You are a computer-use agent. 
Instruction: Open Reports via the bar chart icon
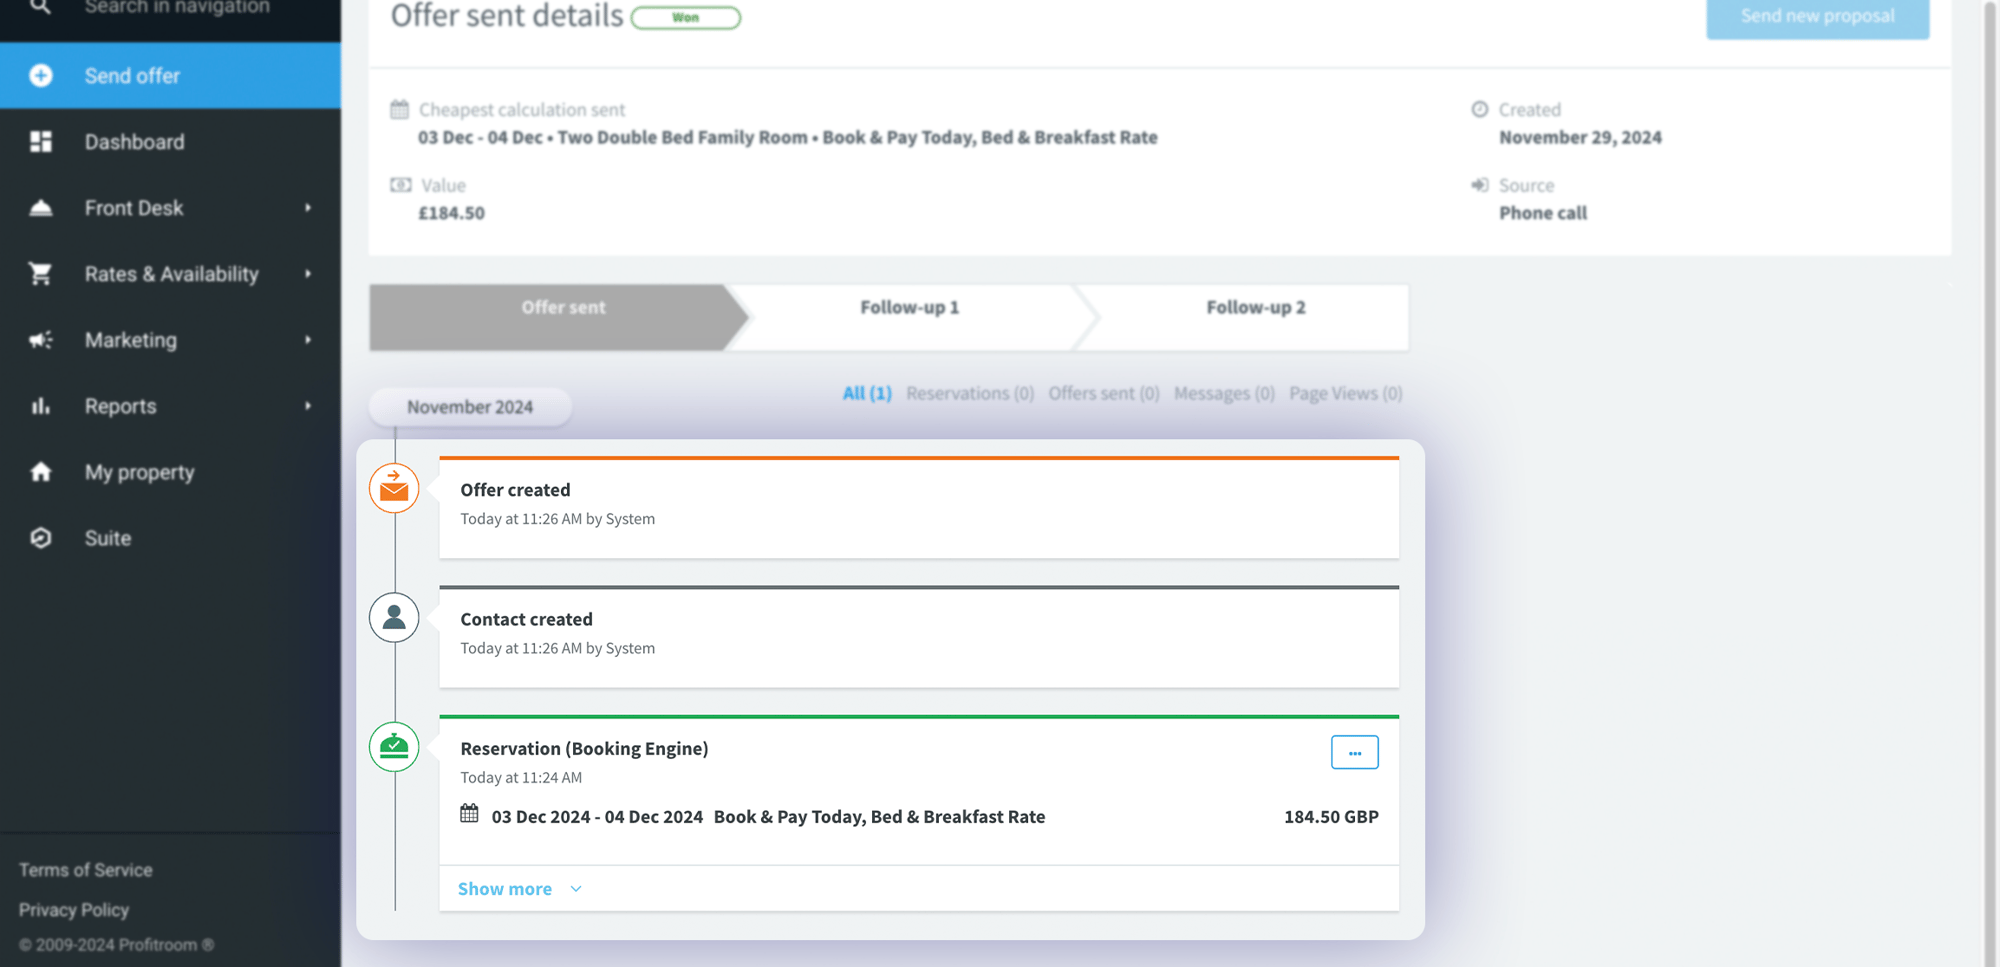tap(40, 405)
